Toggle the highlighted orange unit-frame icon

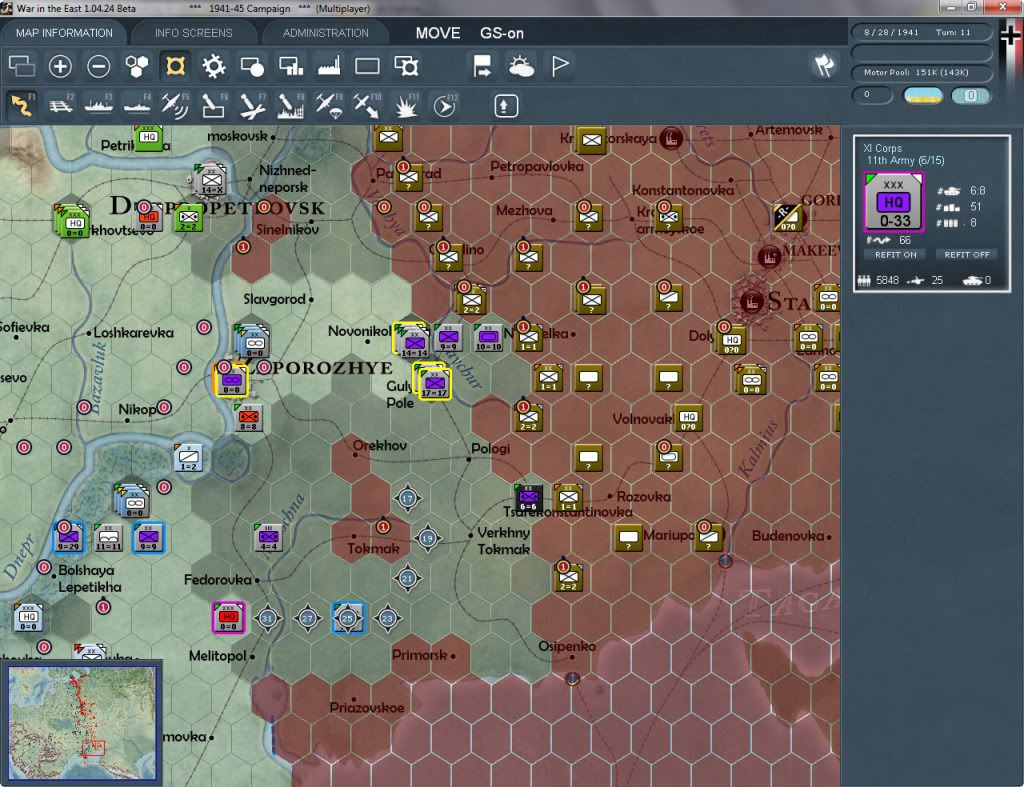[x=175, y=66]
